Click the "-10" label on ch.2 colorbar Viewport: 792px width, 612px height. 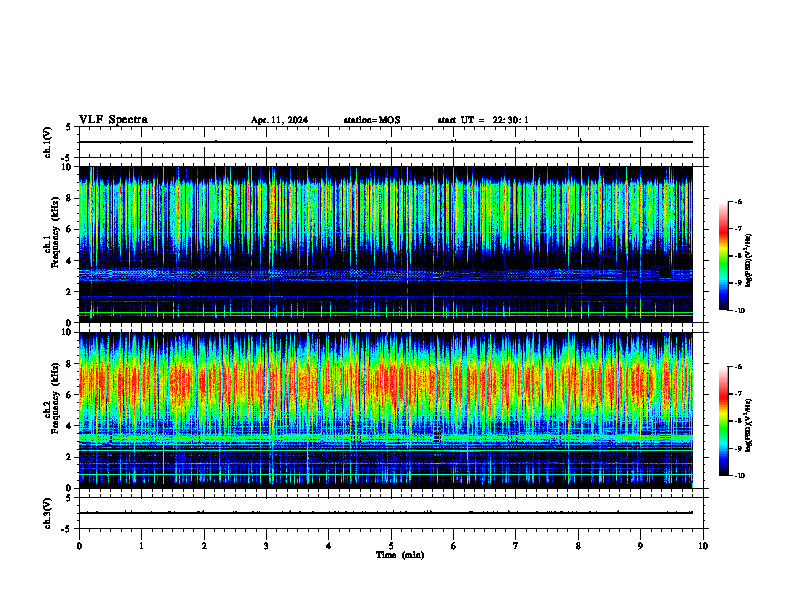(740, 476)
